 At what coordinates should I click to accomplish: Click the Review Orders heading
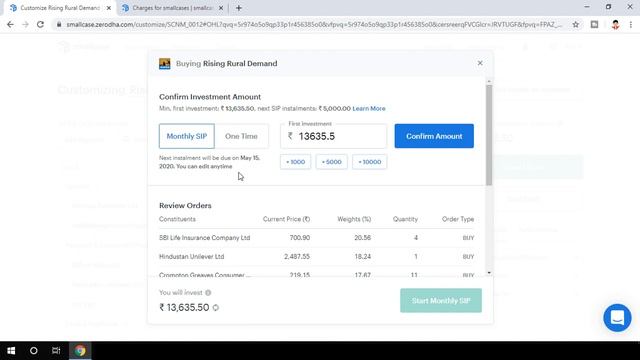(185, 205)
